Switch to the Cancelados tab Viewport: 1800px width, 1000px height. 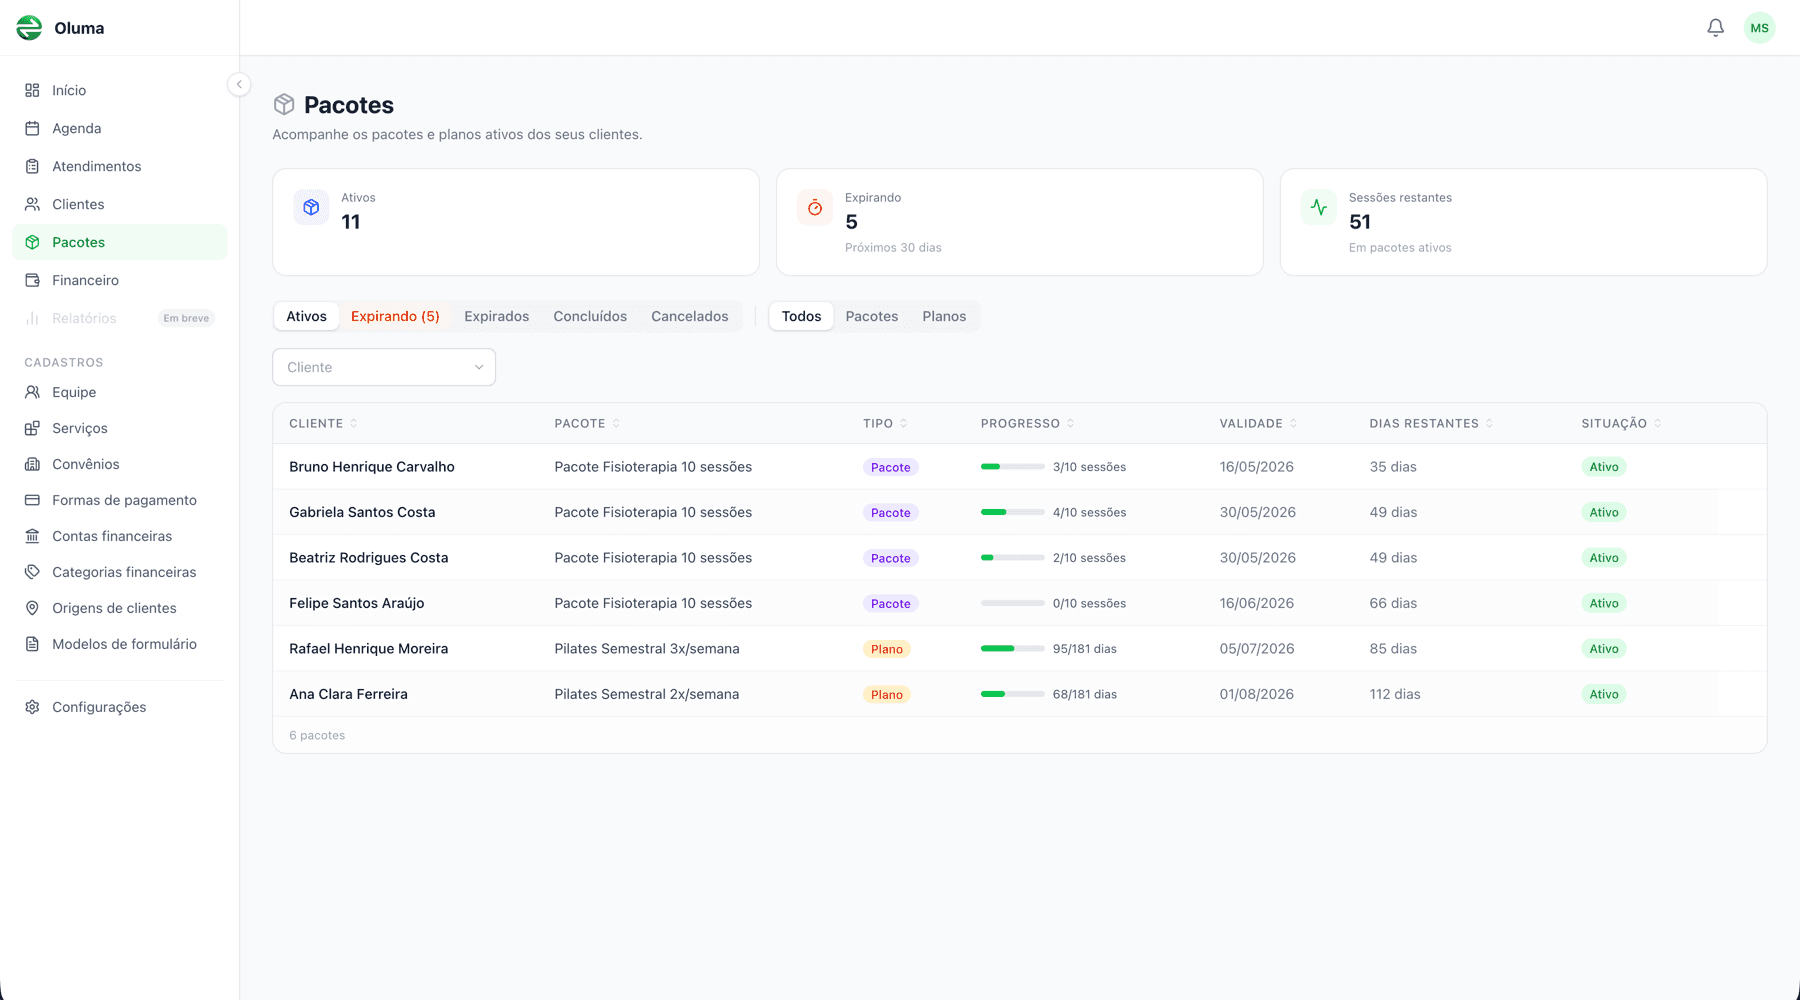coord(689,316)
